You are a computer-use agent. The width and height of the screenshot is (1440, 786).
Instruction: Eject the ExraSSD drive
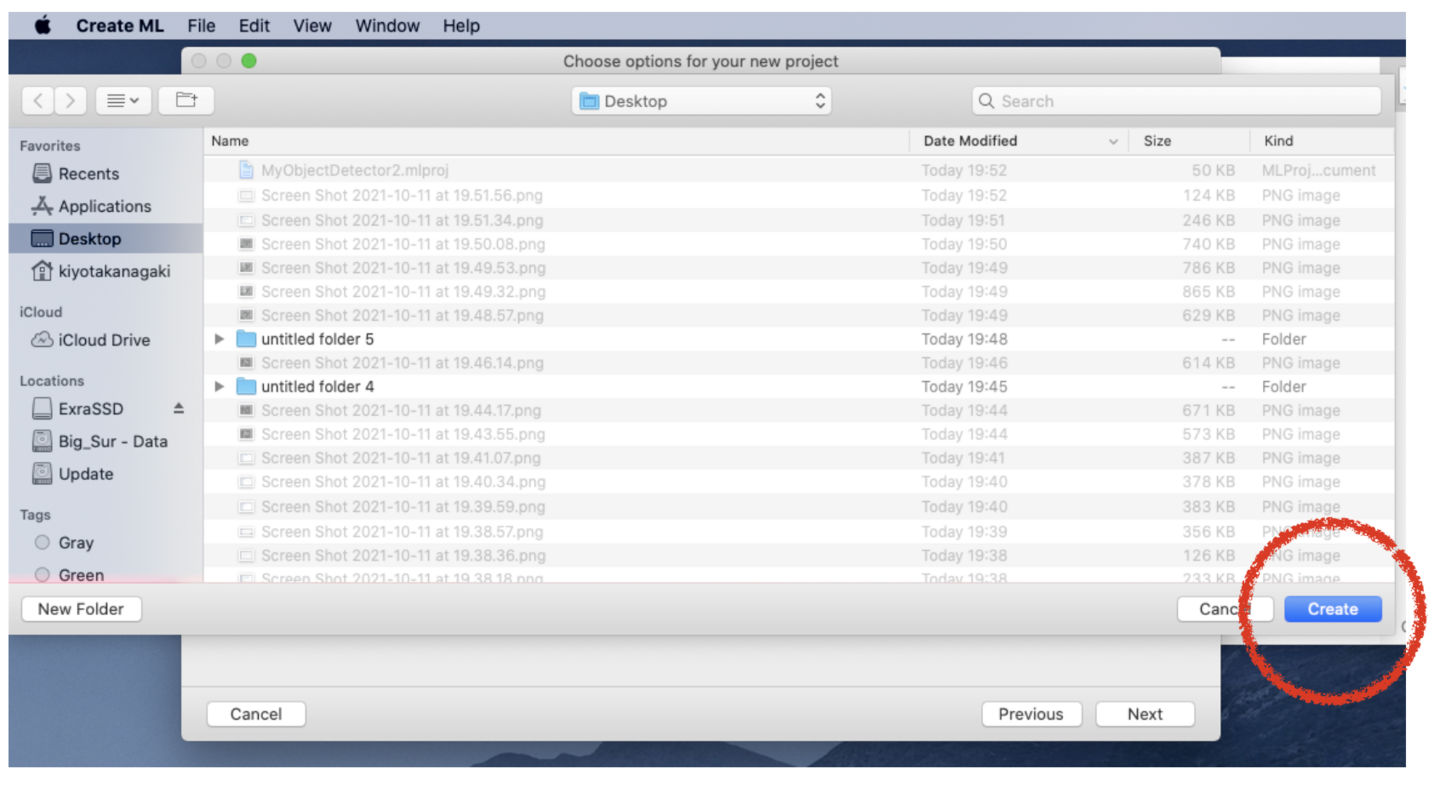point(179,409)
